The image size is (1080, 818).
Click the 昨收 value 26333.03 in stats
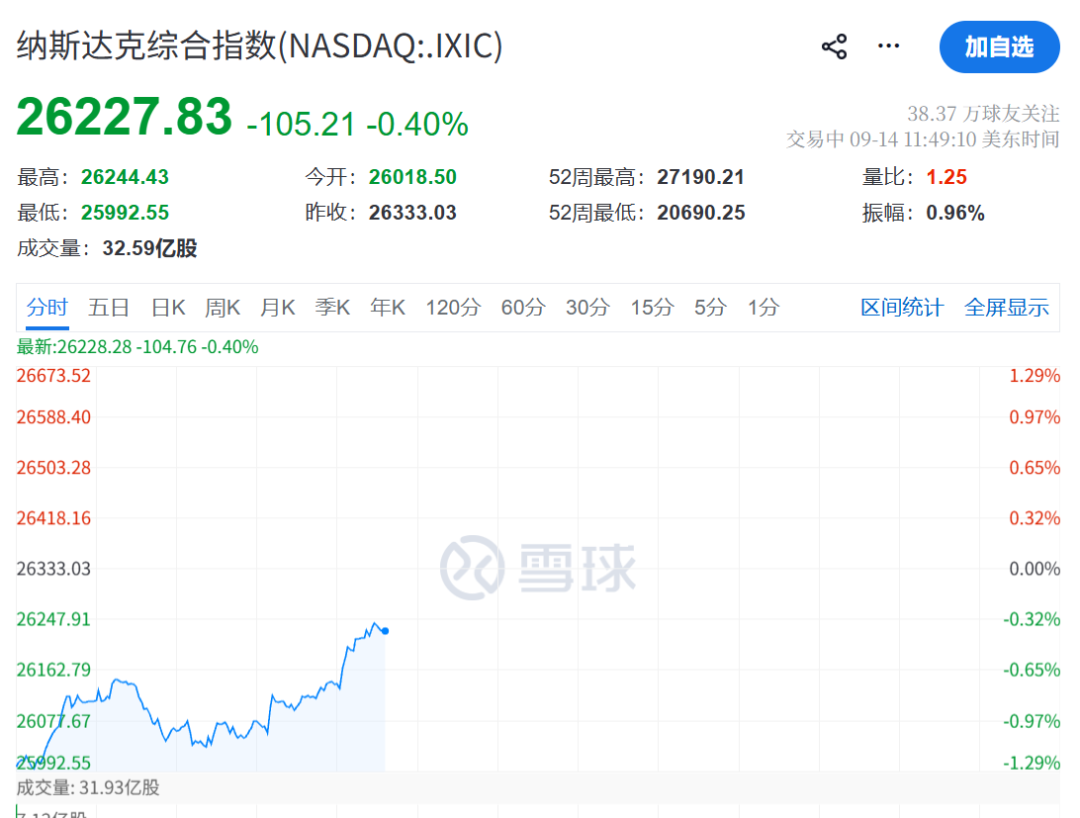[x=413, y=212]
